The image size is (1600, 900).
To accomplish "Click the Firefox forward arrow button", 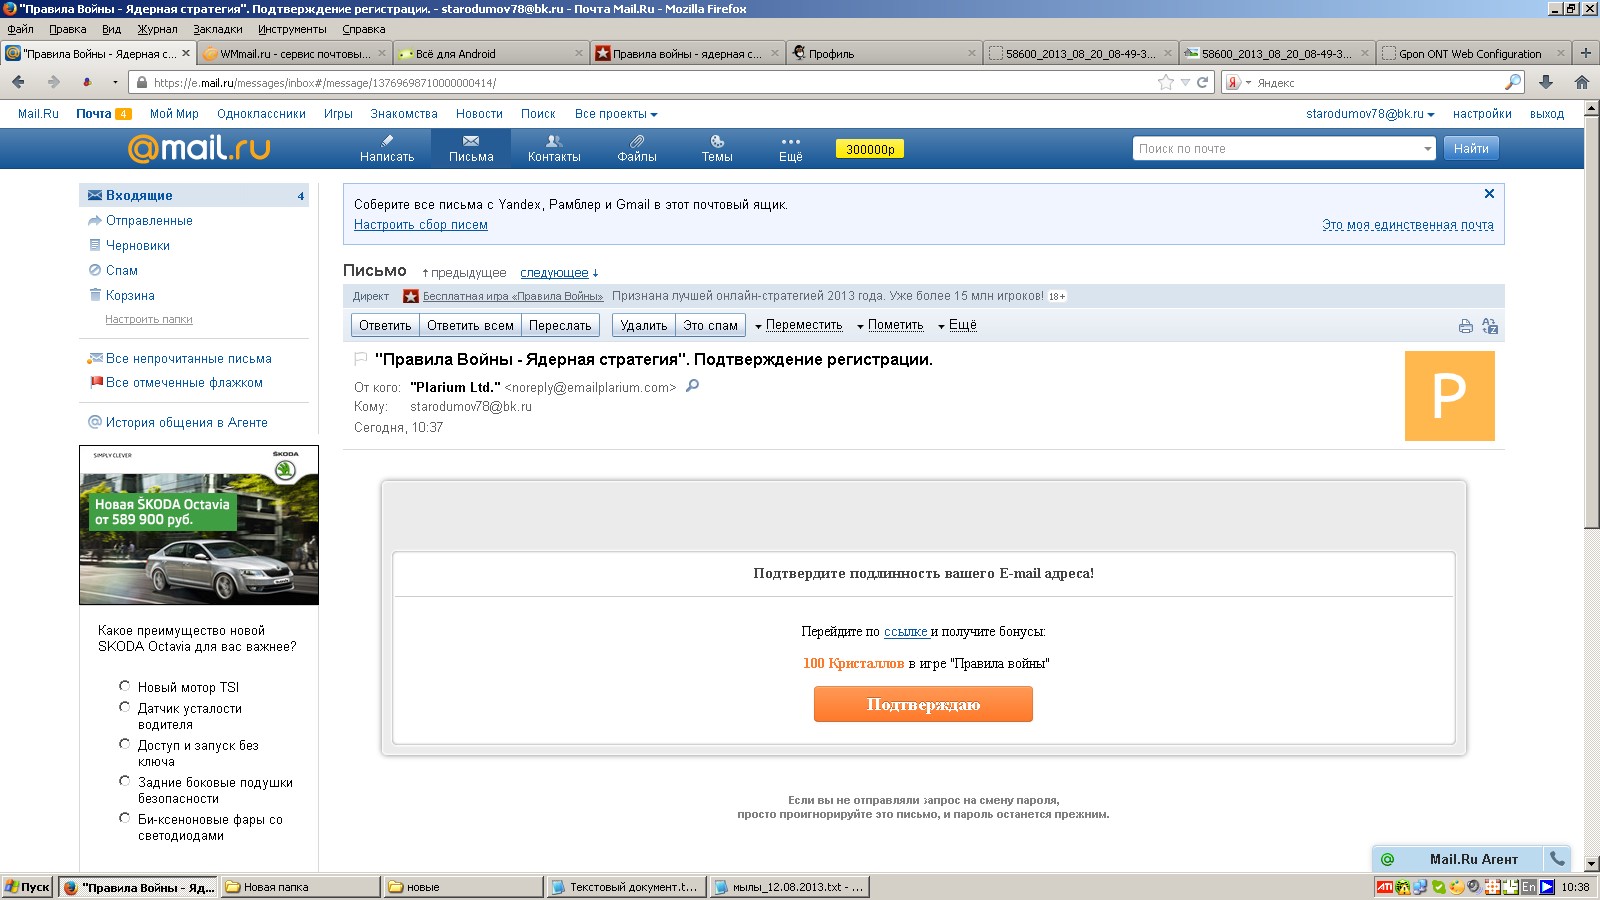I will click(x=53, y=82).
